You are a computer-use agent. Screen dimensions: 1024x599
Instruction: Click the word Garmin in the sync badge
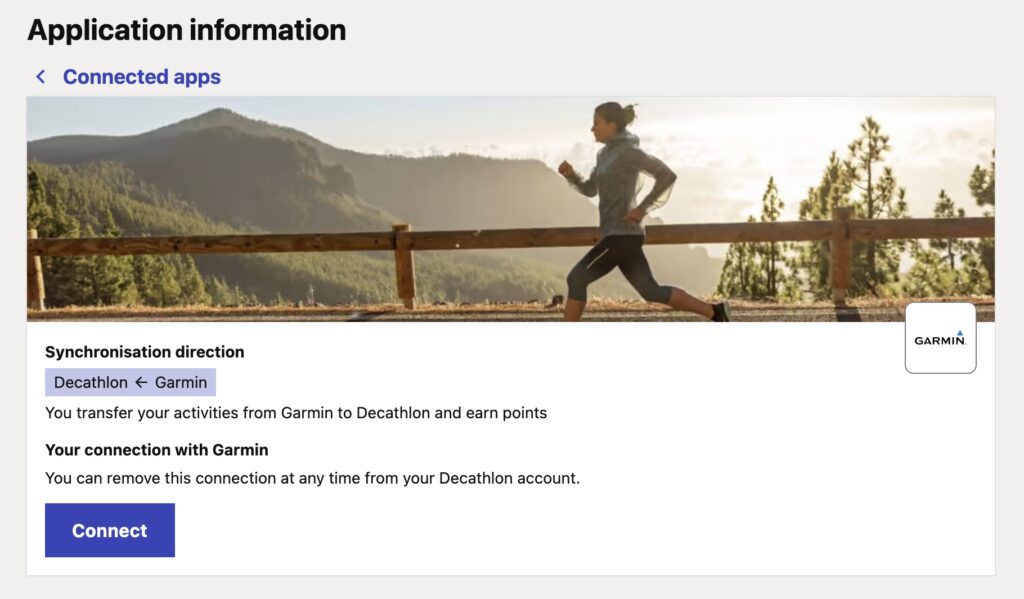[181, 383]
